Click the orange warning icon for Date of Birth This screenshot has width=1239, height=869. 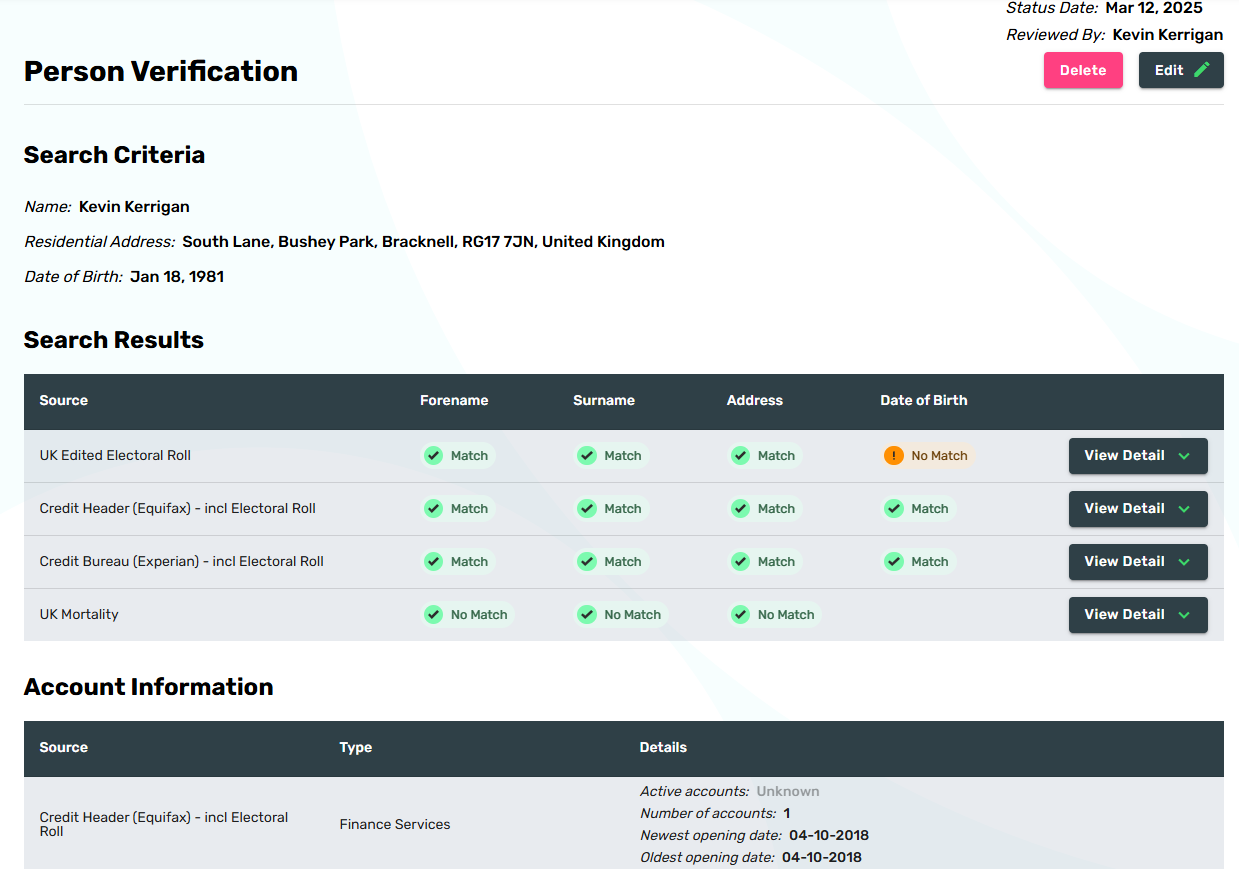(x=893, y=456)
